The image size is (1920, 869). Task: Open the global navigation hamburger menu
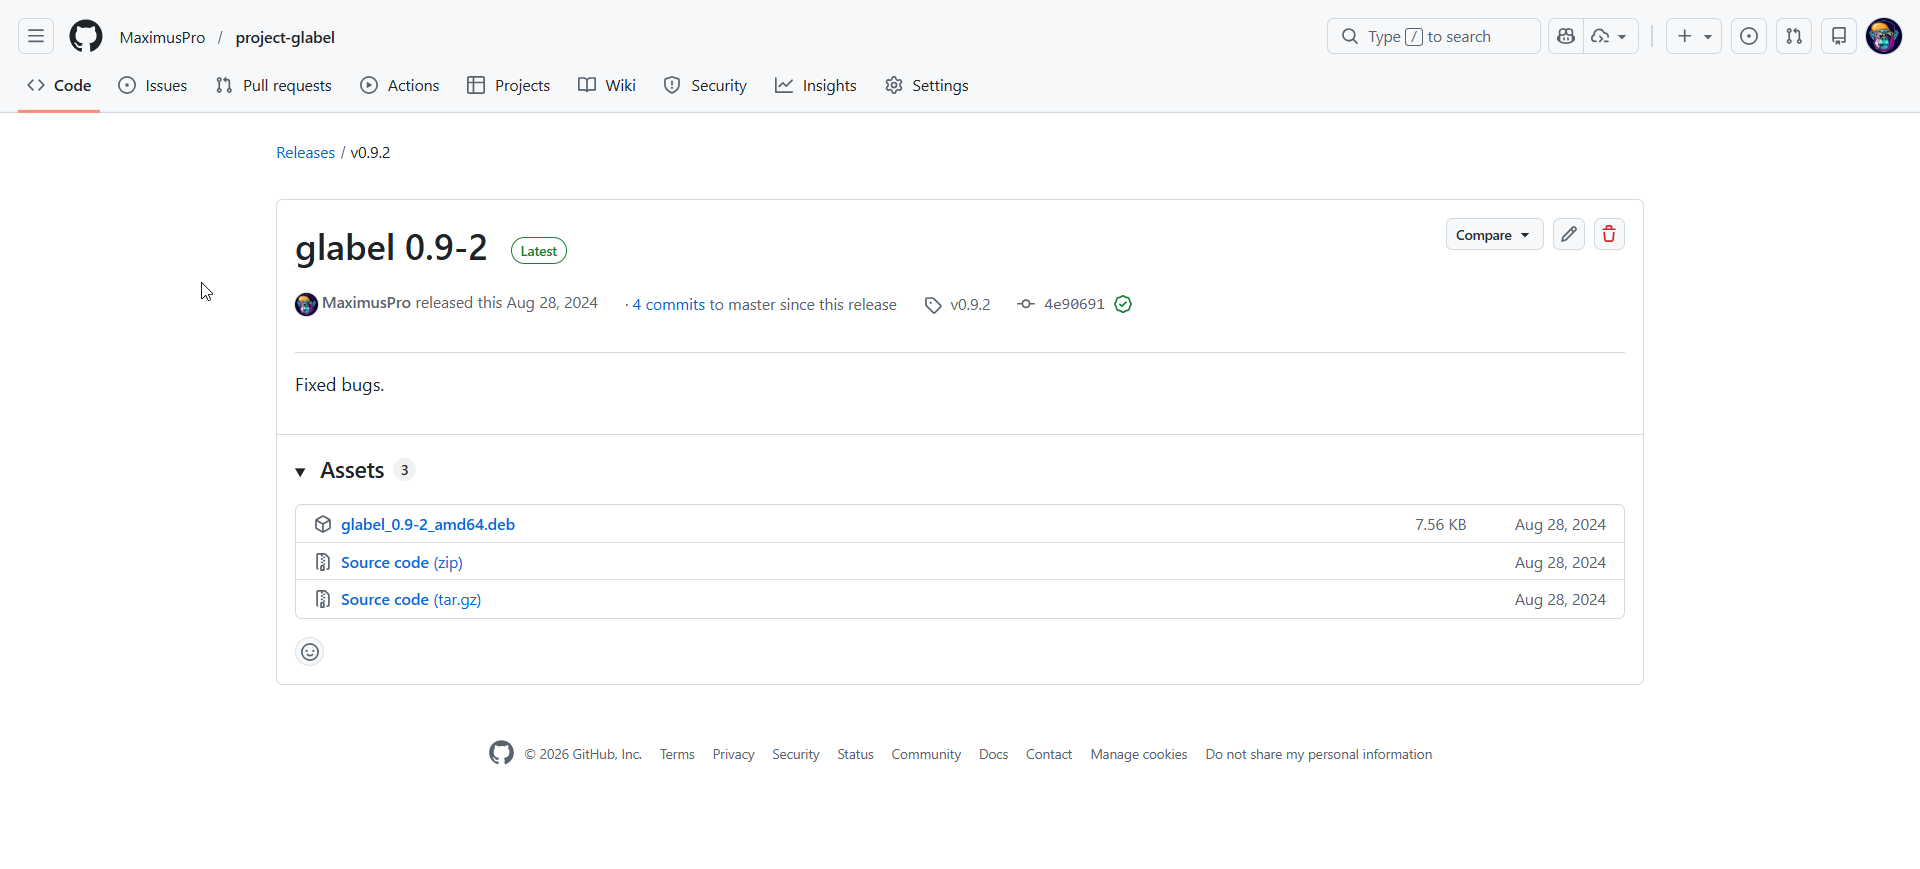pyautogui.click(x=36, y=37)
